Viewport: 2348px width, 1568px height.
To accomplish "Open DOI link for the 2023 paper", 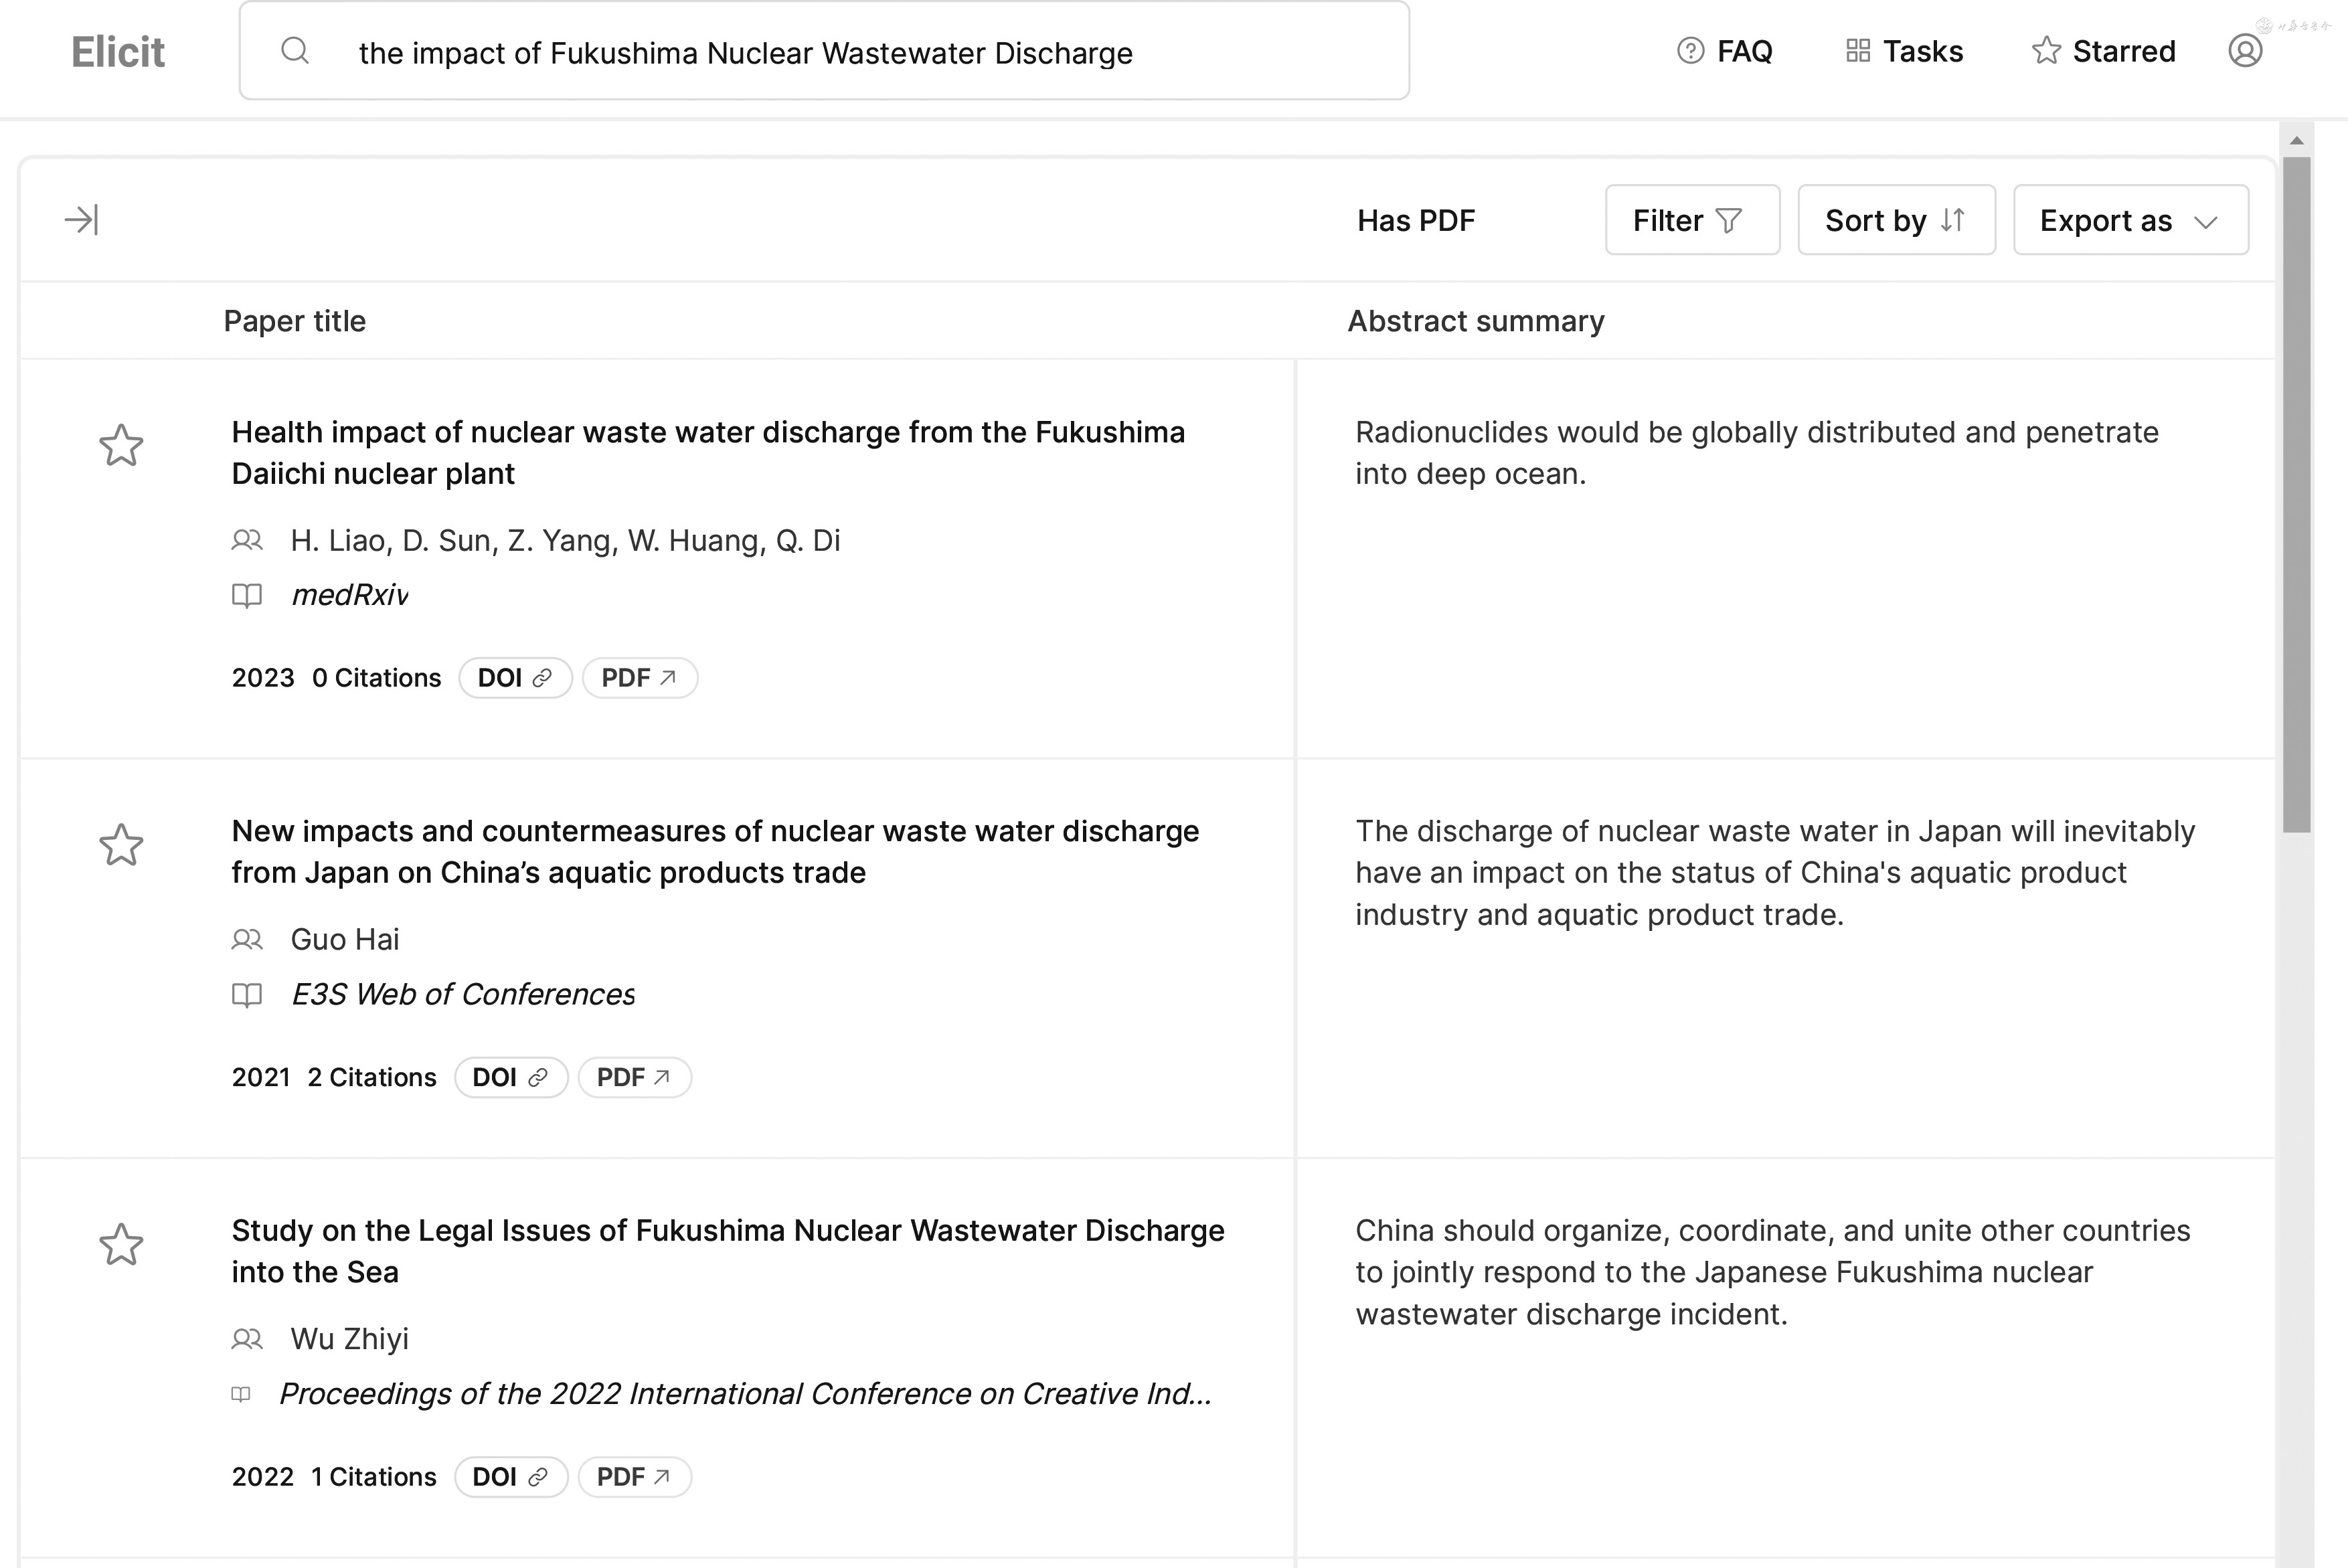I will (x=515, y=678).
